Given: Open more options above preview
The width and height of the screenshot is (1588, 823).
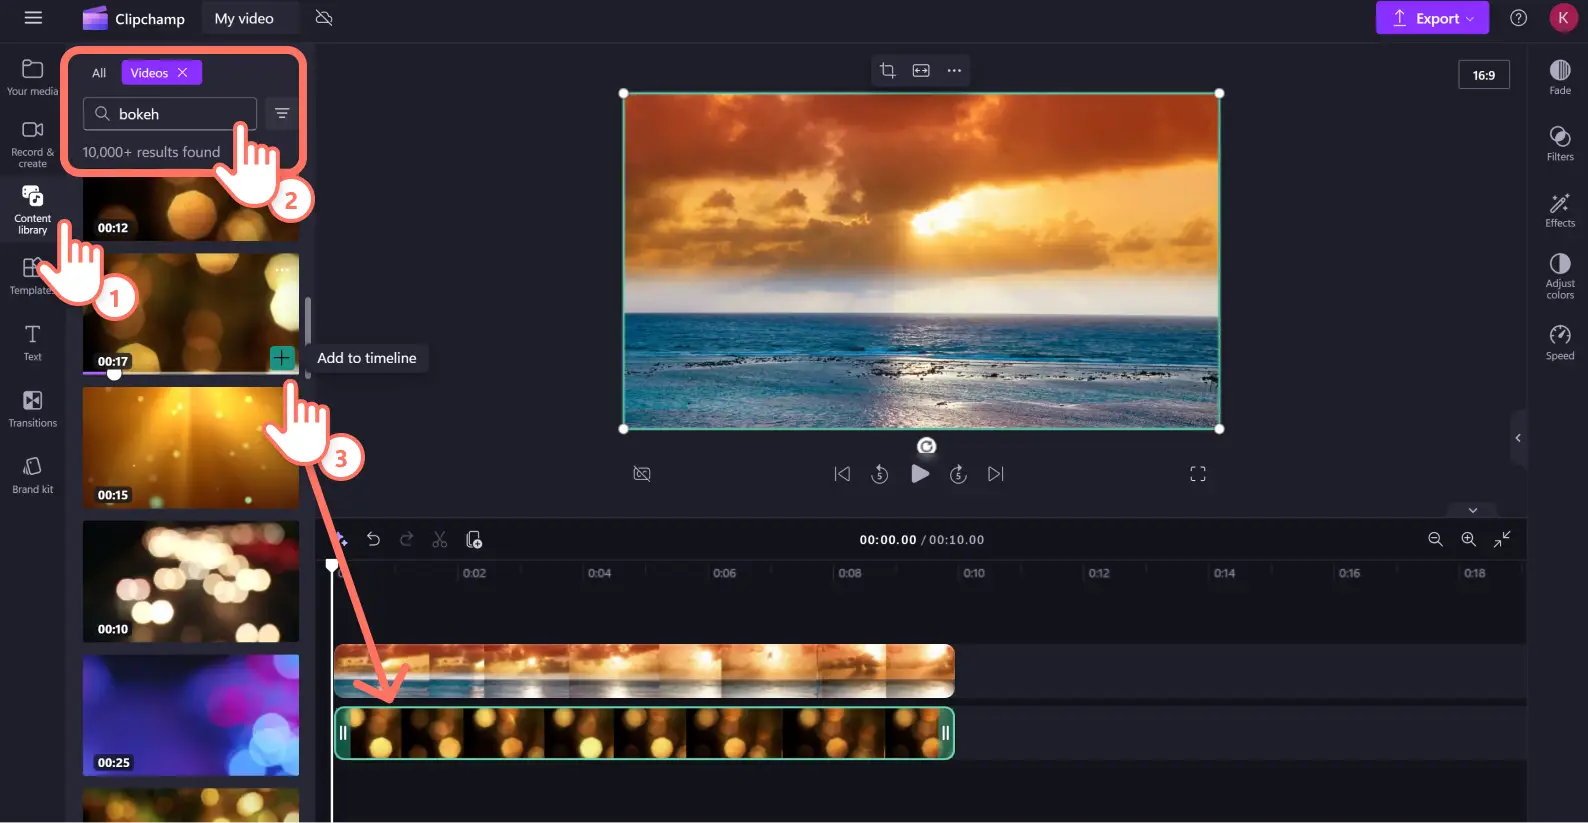Looking at the screenshot, I should coord(954,70).
